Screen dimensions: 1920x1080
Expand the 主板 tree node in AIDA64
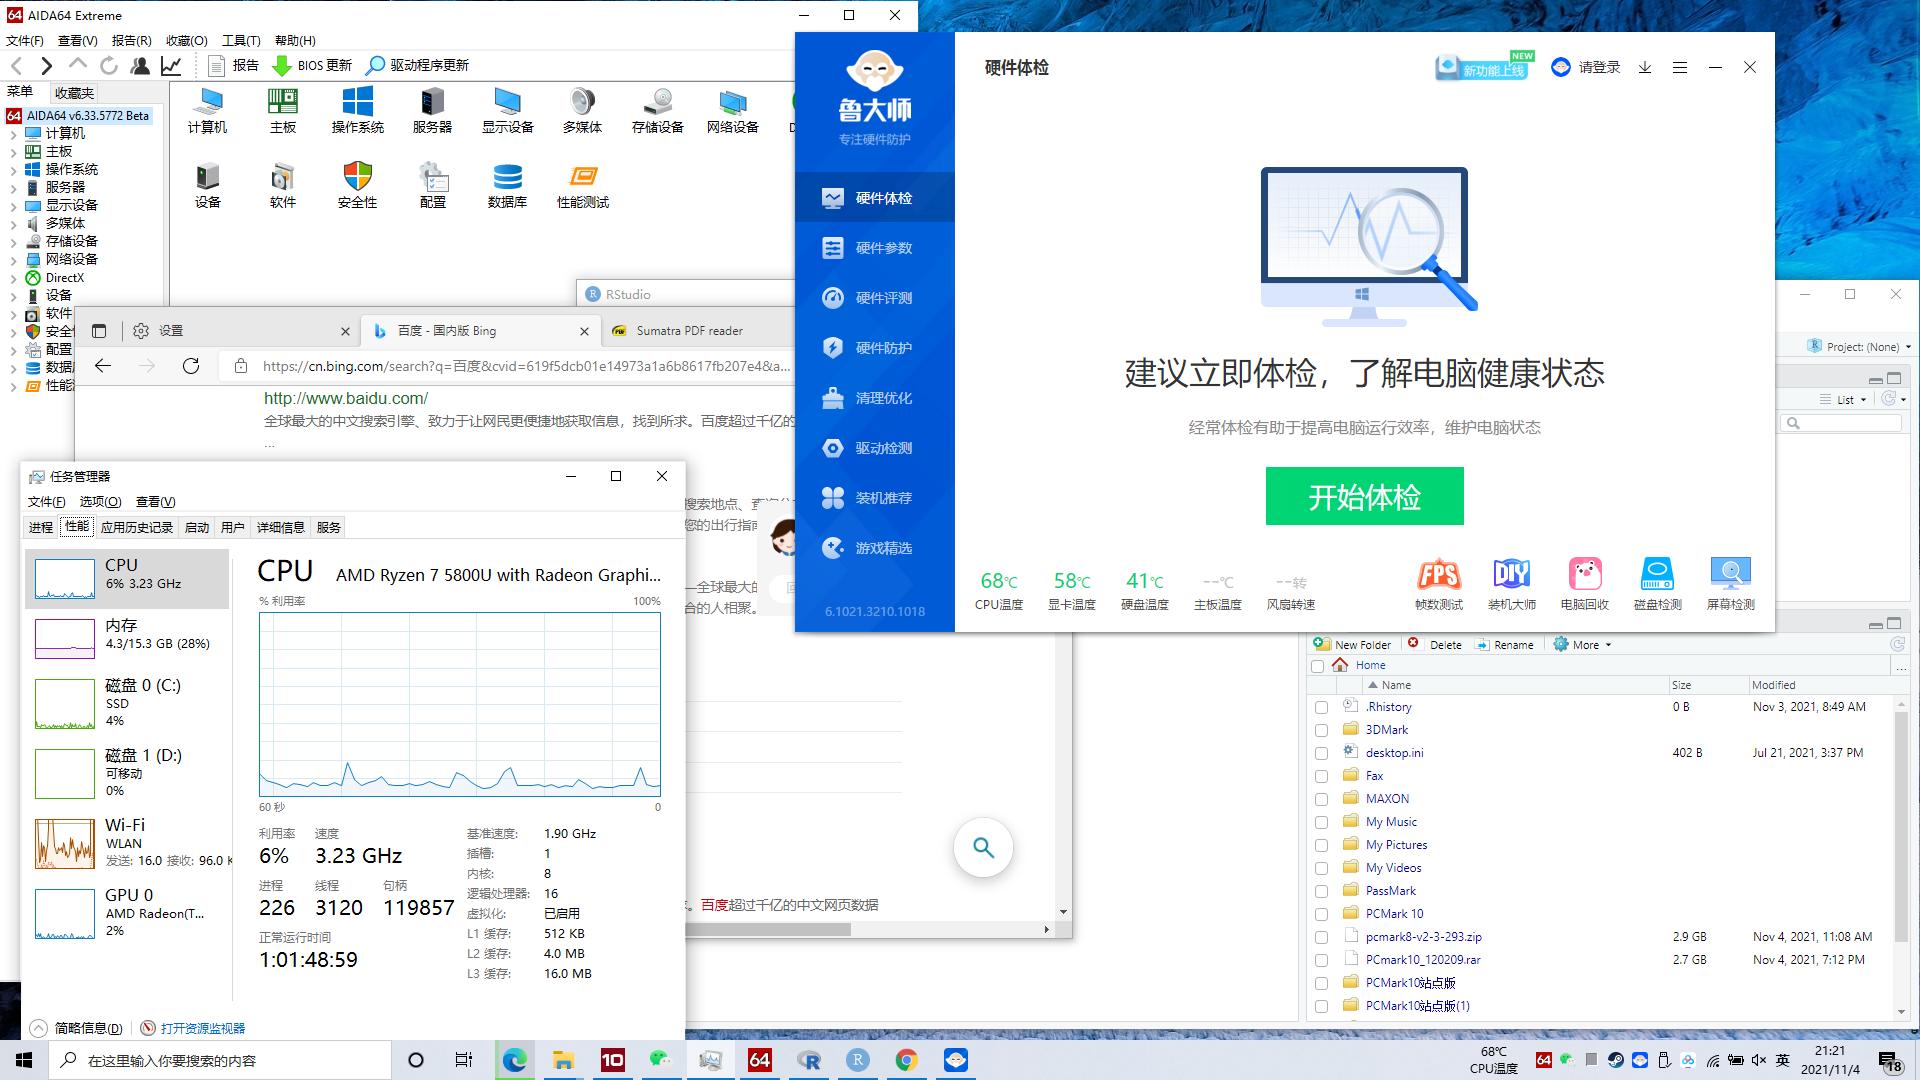click(x=13, y=152)
